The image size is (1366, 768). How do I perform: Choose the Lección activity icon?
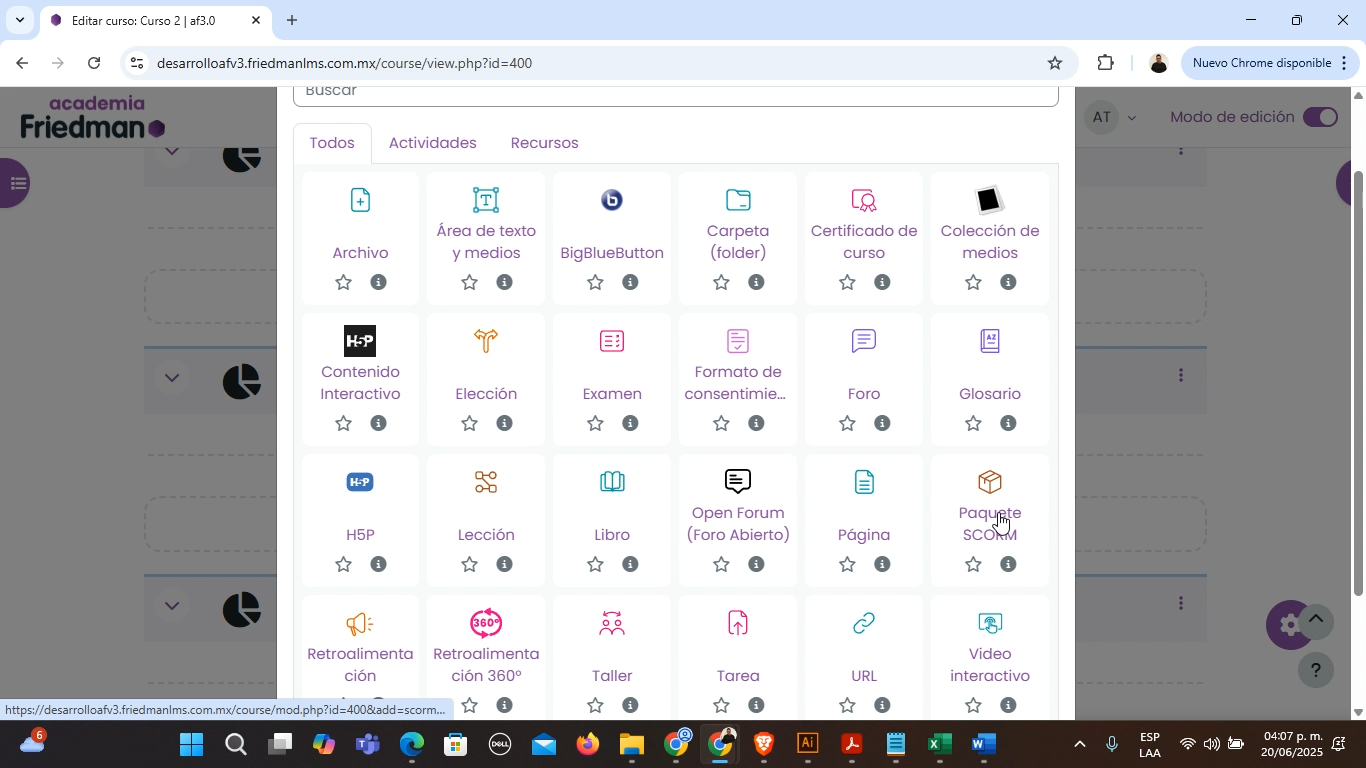pyautogui.click(x=486, y=482)
